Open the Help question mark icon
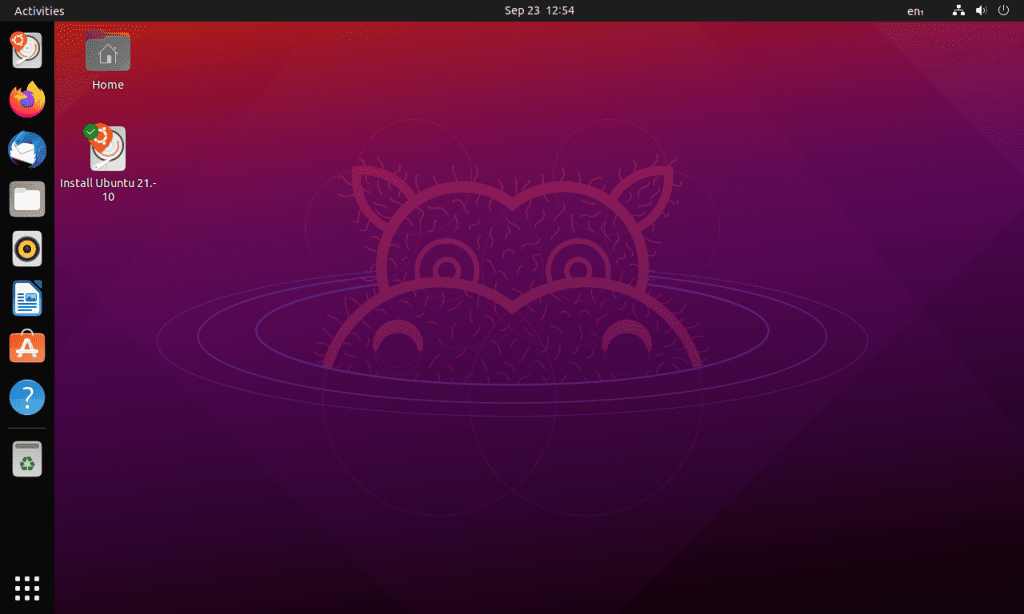Image resolution: width=1024 pixels, height=614 pixels. pyautogui.click(x=27, y=397)
